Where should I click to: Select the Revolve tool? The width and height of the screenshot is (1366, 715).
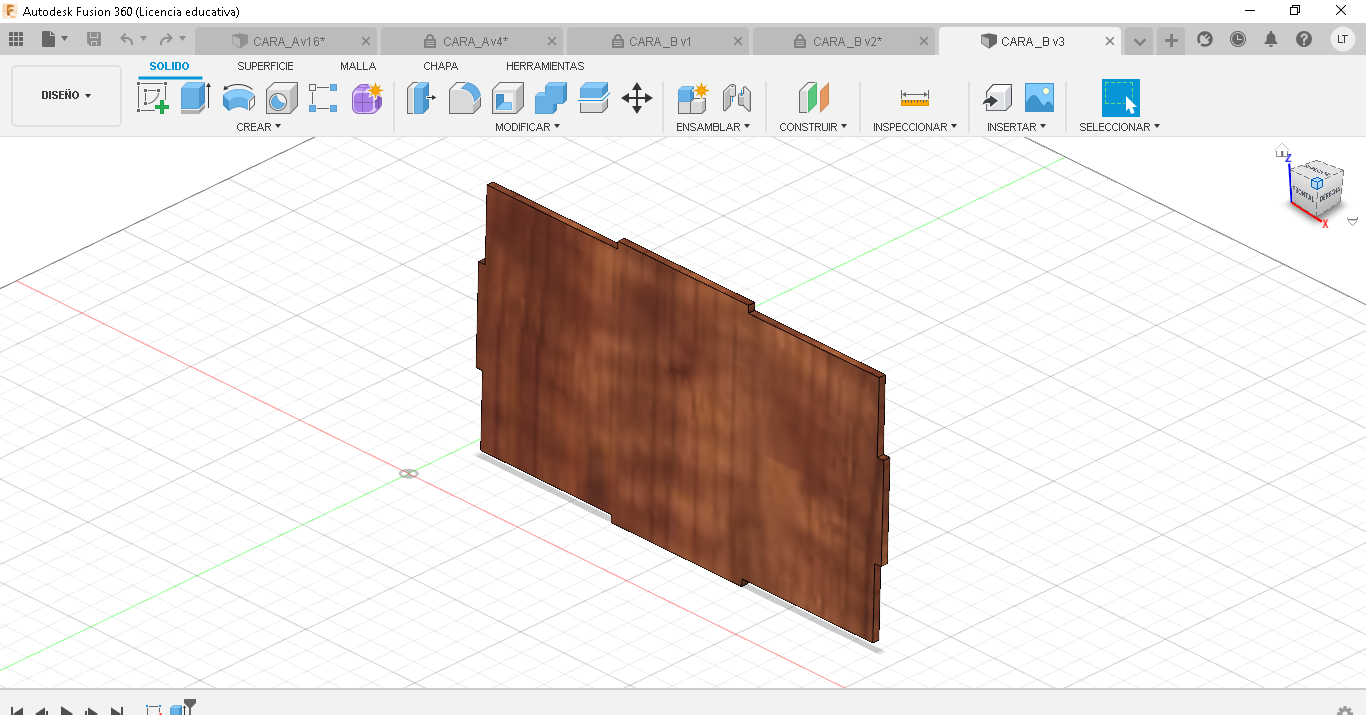tap(238, 98)
